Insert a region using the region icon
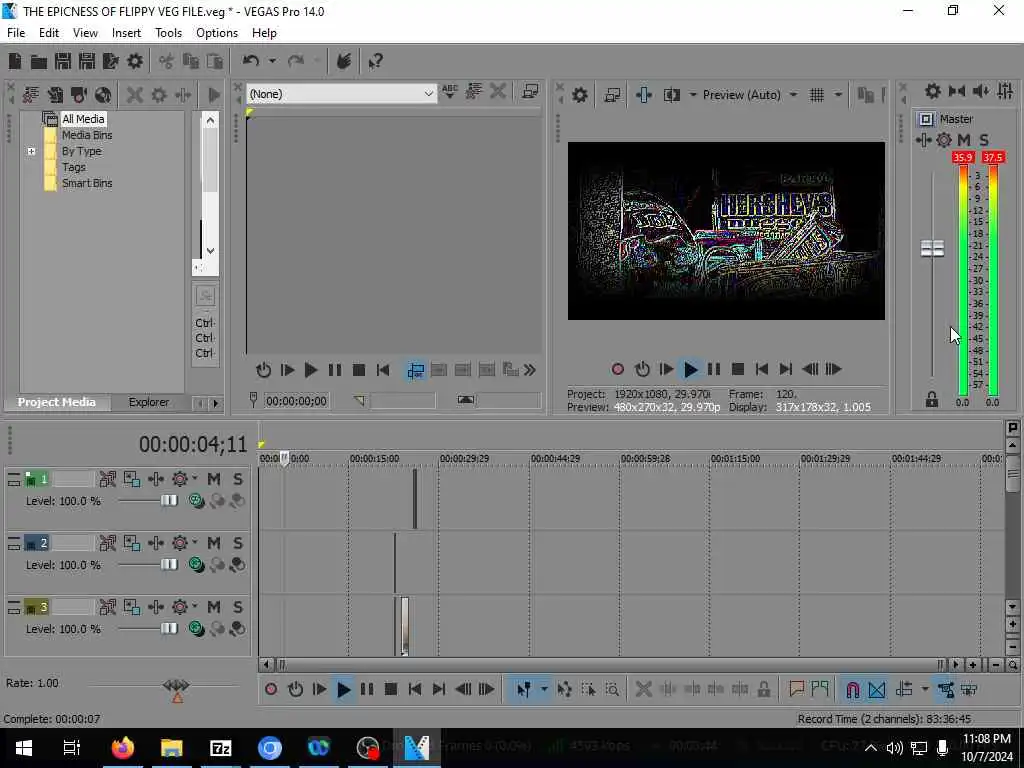This screenshot has width=1024, height=768. 820,689
